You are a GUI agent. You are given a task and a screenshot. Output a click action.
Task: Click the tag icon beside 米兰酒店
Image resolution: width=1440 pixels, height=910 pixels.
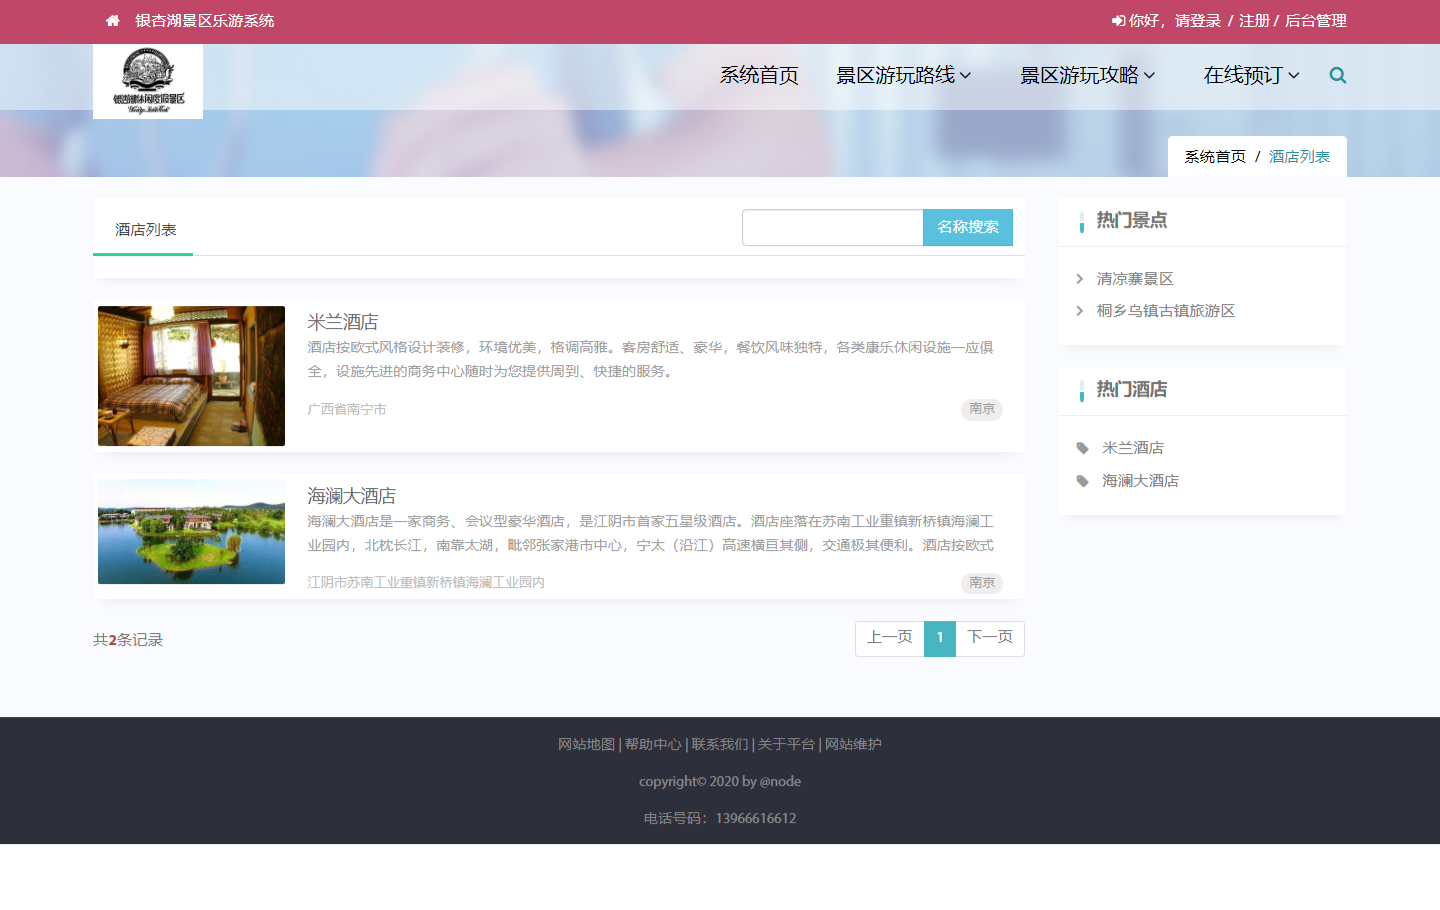(1082, 448)
